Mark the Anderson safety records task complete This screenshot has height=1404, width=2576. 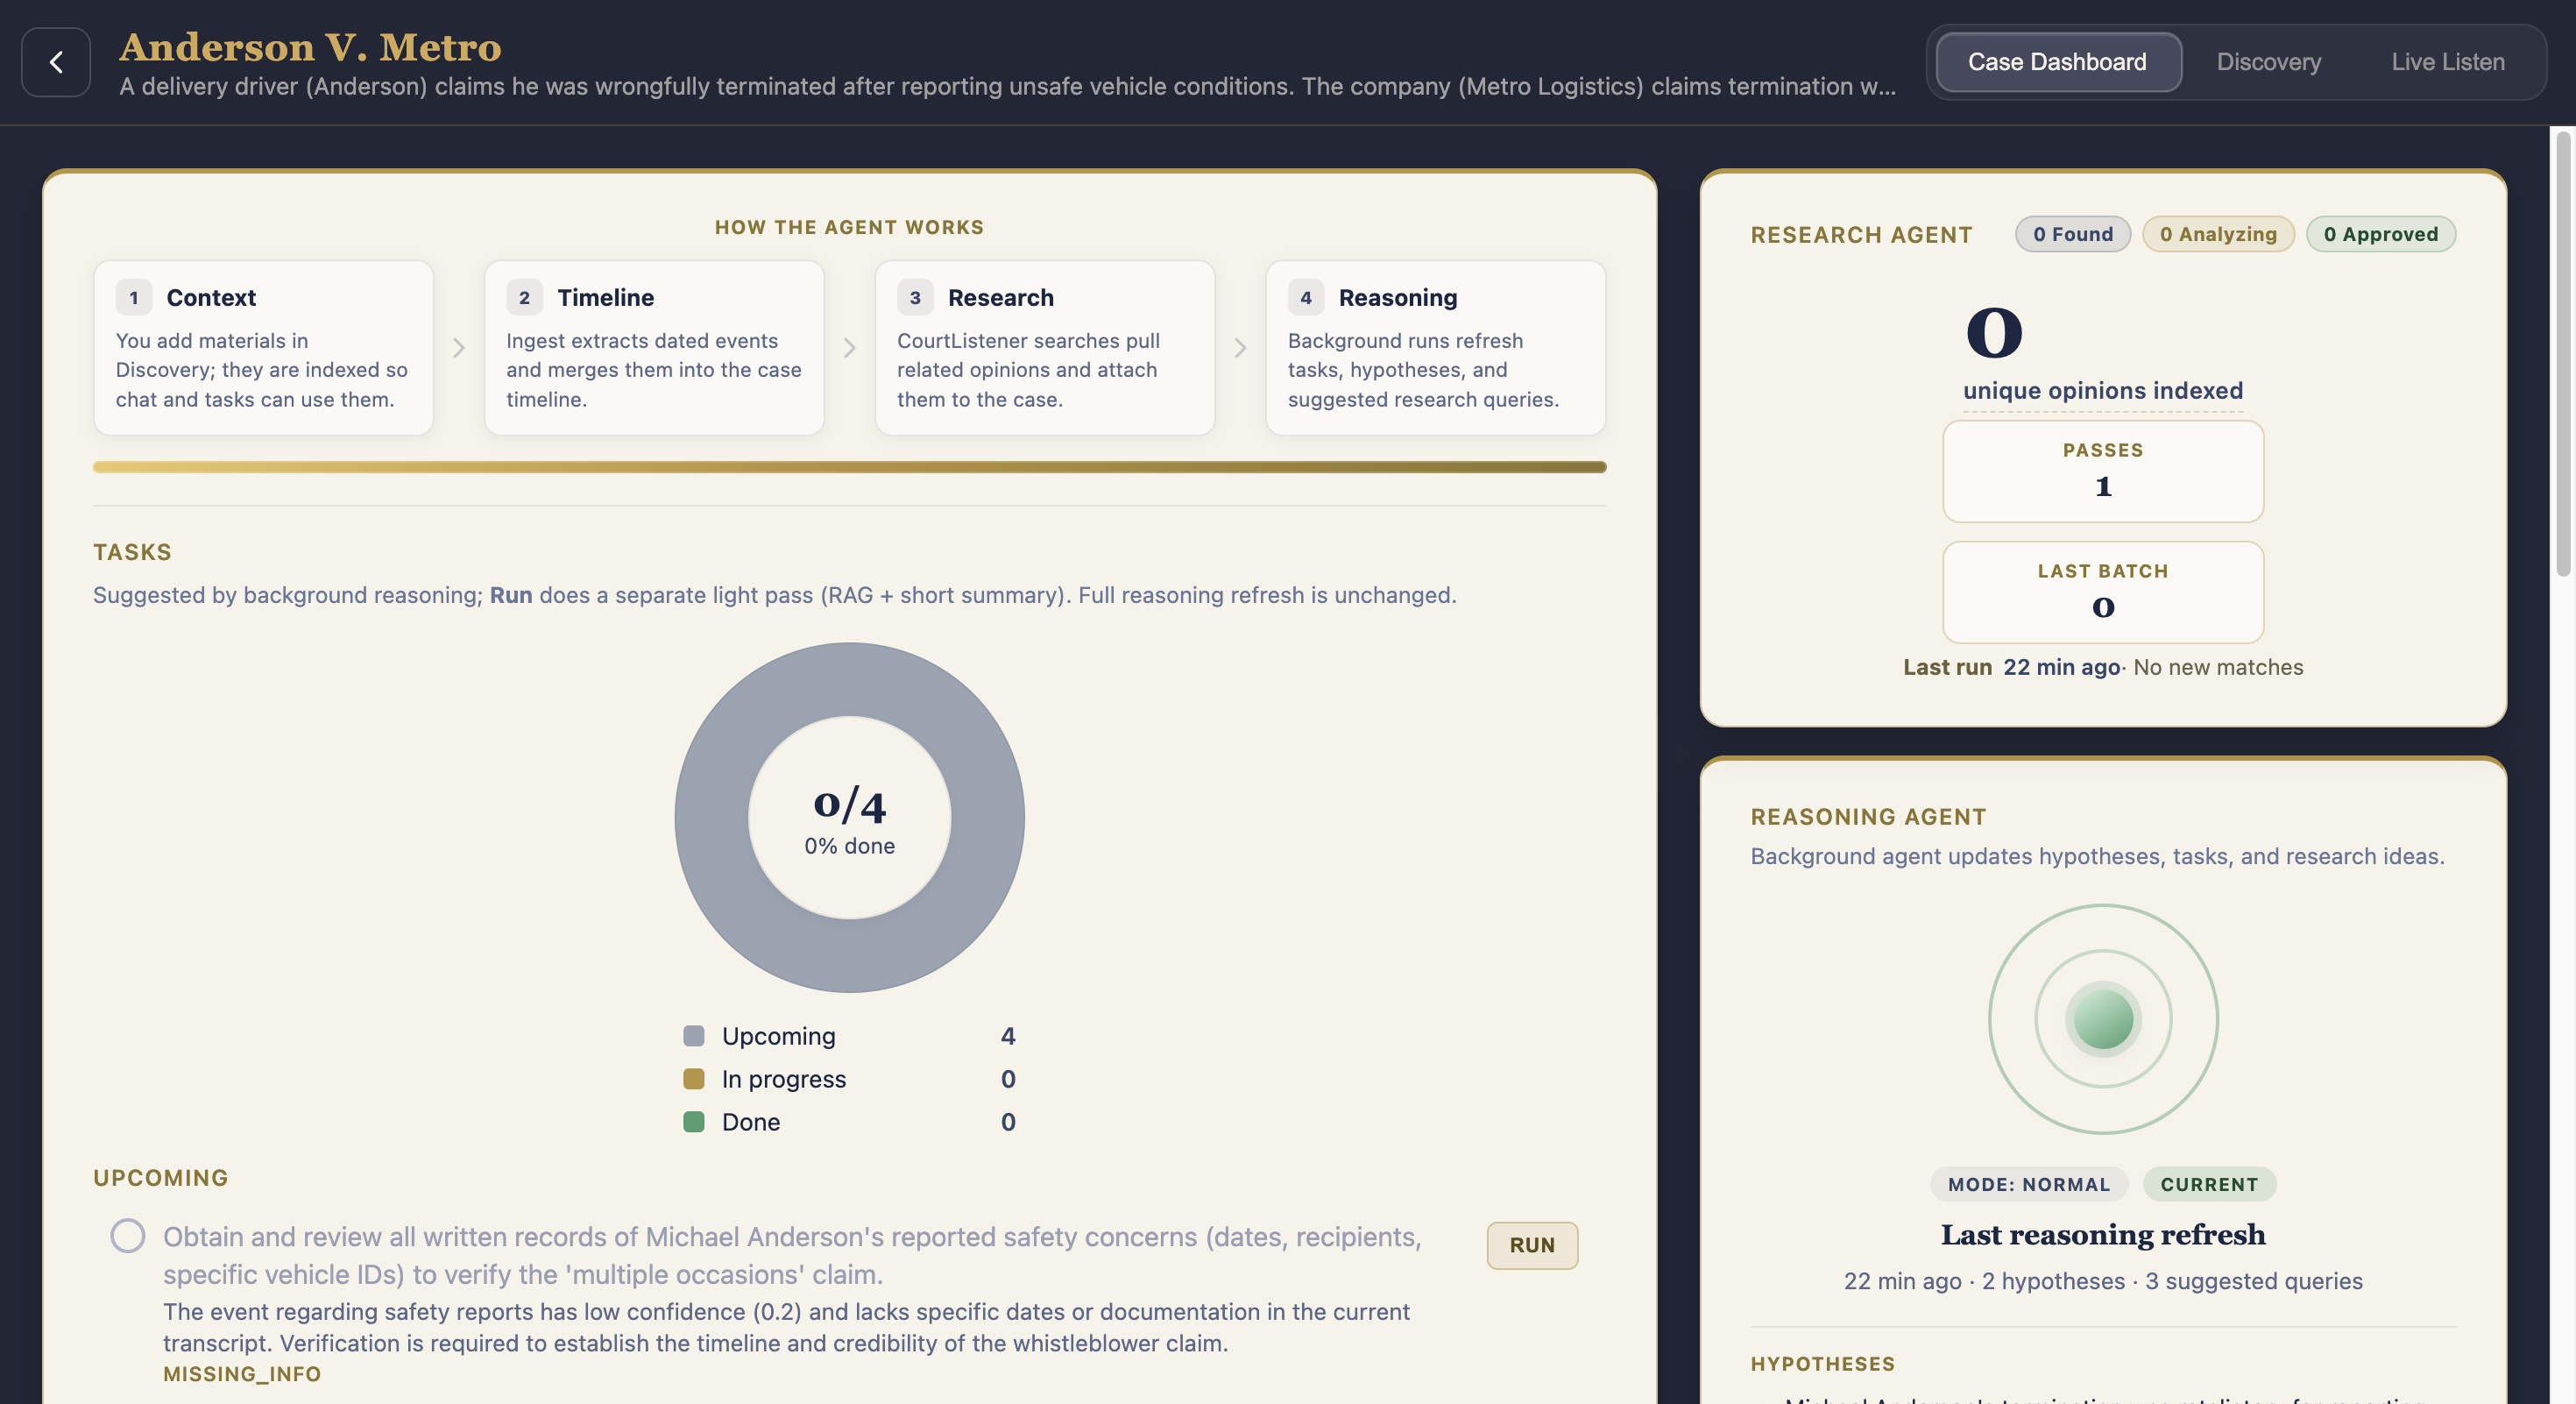click(128, 1236)
